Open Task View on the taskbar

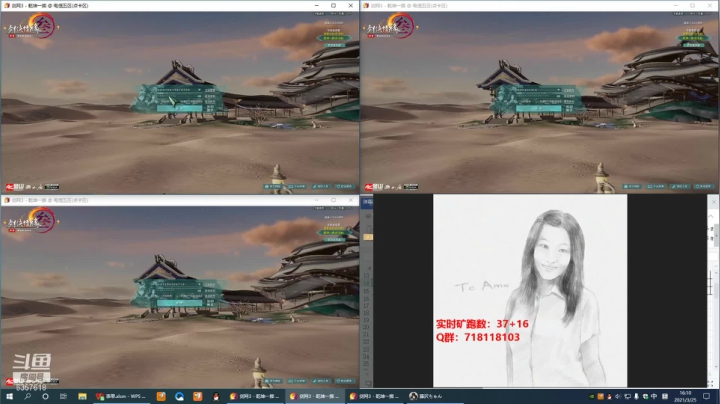point(63,396)
